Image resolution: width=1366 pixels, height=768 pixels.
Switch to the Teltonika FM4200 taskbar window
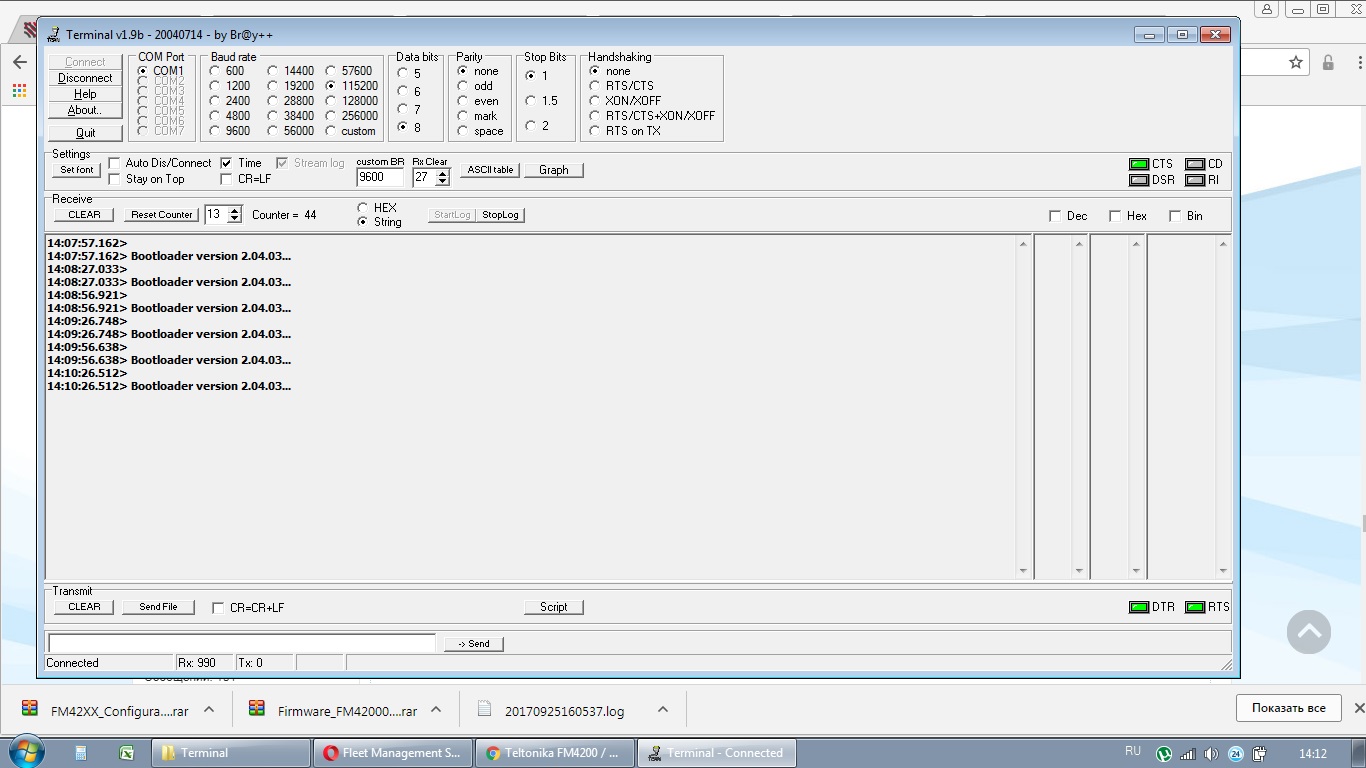coord(555,753)
